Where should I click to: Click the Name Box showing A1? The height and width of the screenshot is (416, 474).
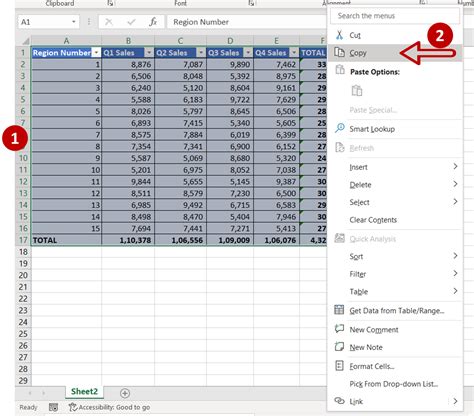(x=48, y=22)
